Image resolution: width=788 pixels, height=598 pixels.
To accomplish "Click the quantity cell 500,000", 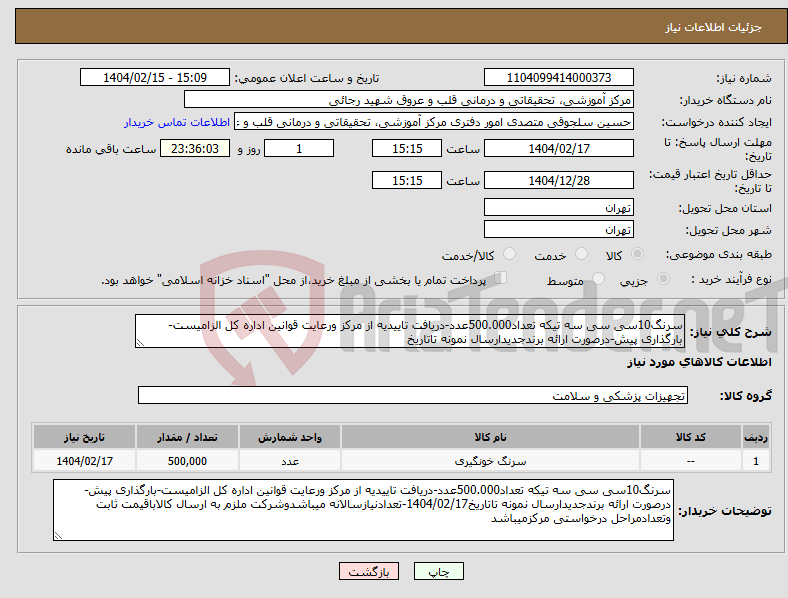I will 187,461.
